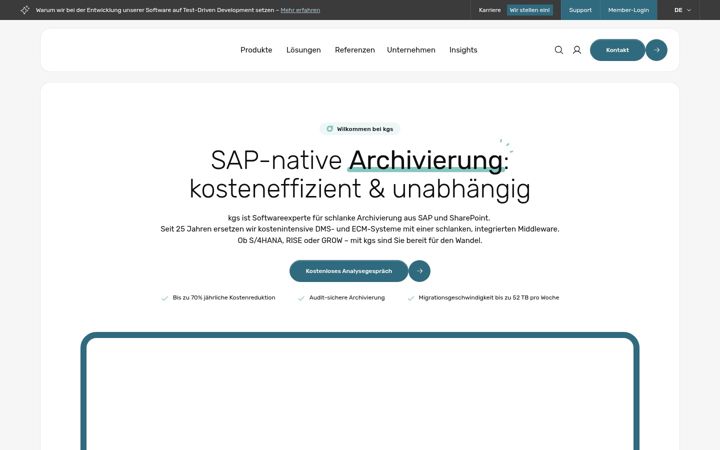Click Kostenloses Analysegespräch button
Screen dimensions: 720x450
tap(349, 271)
